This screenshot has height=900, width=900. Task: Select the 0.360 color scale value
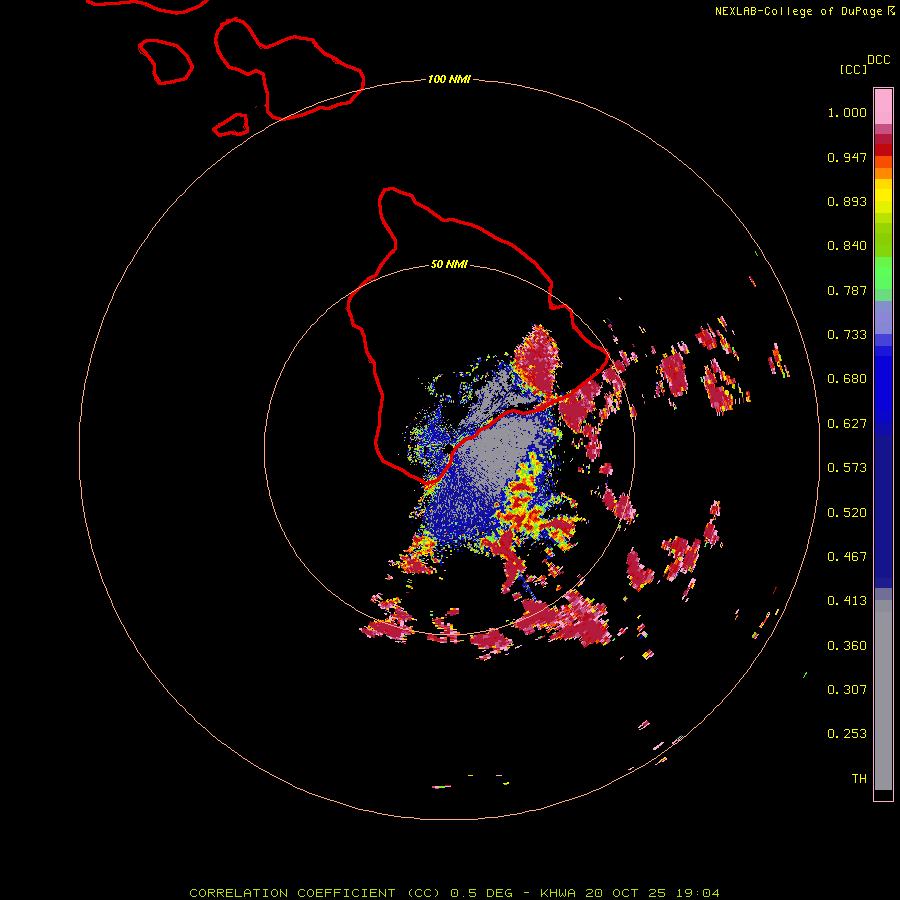(x=847, y=646)
